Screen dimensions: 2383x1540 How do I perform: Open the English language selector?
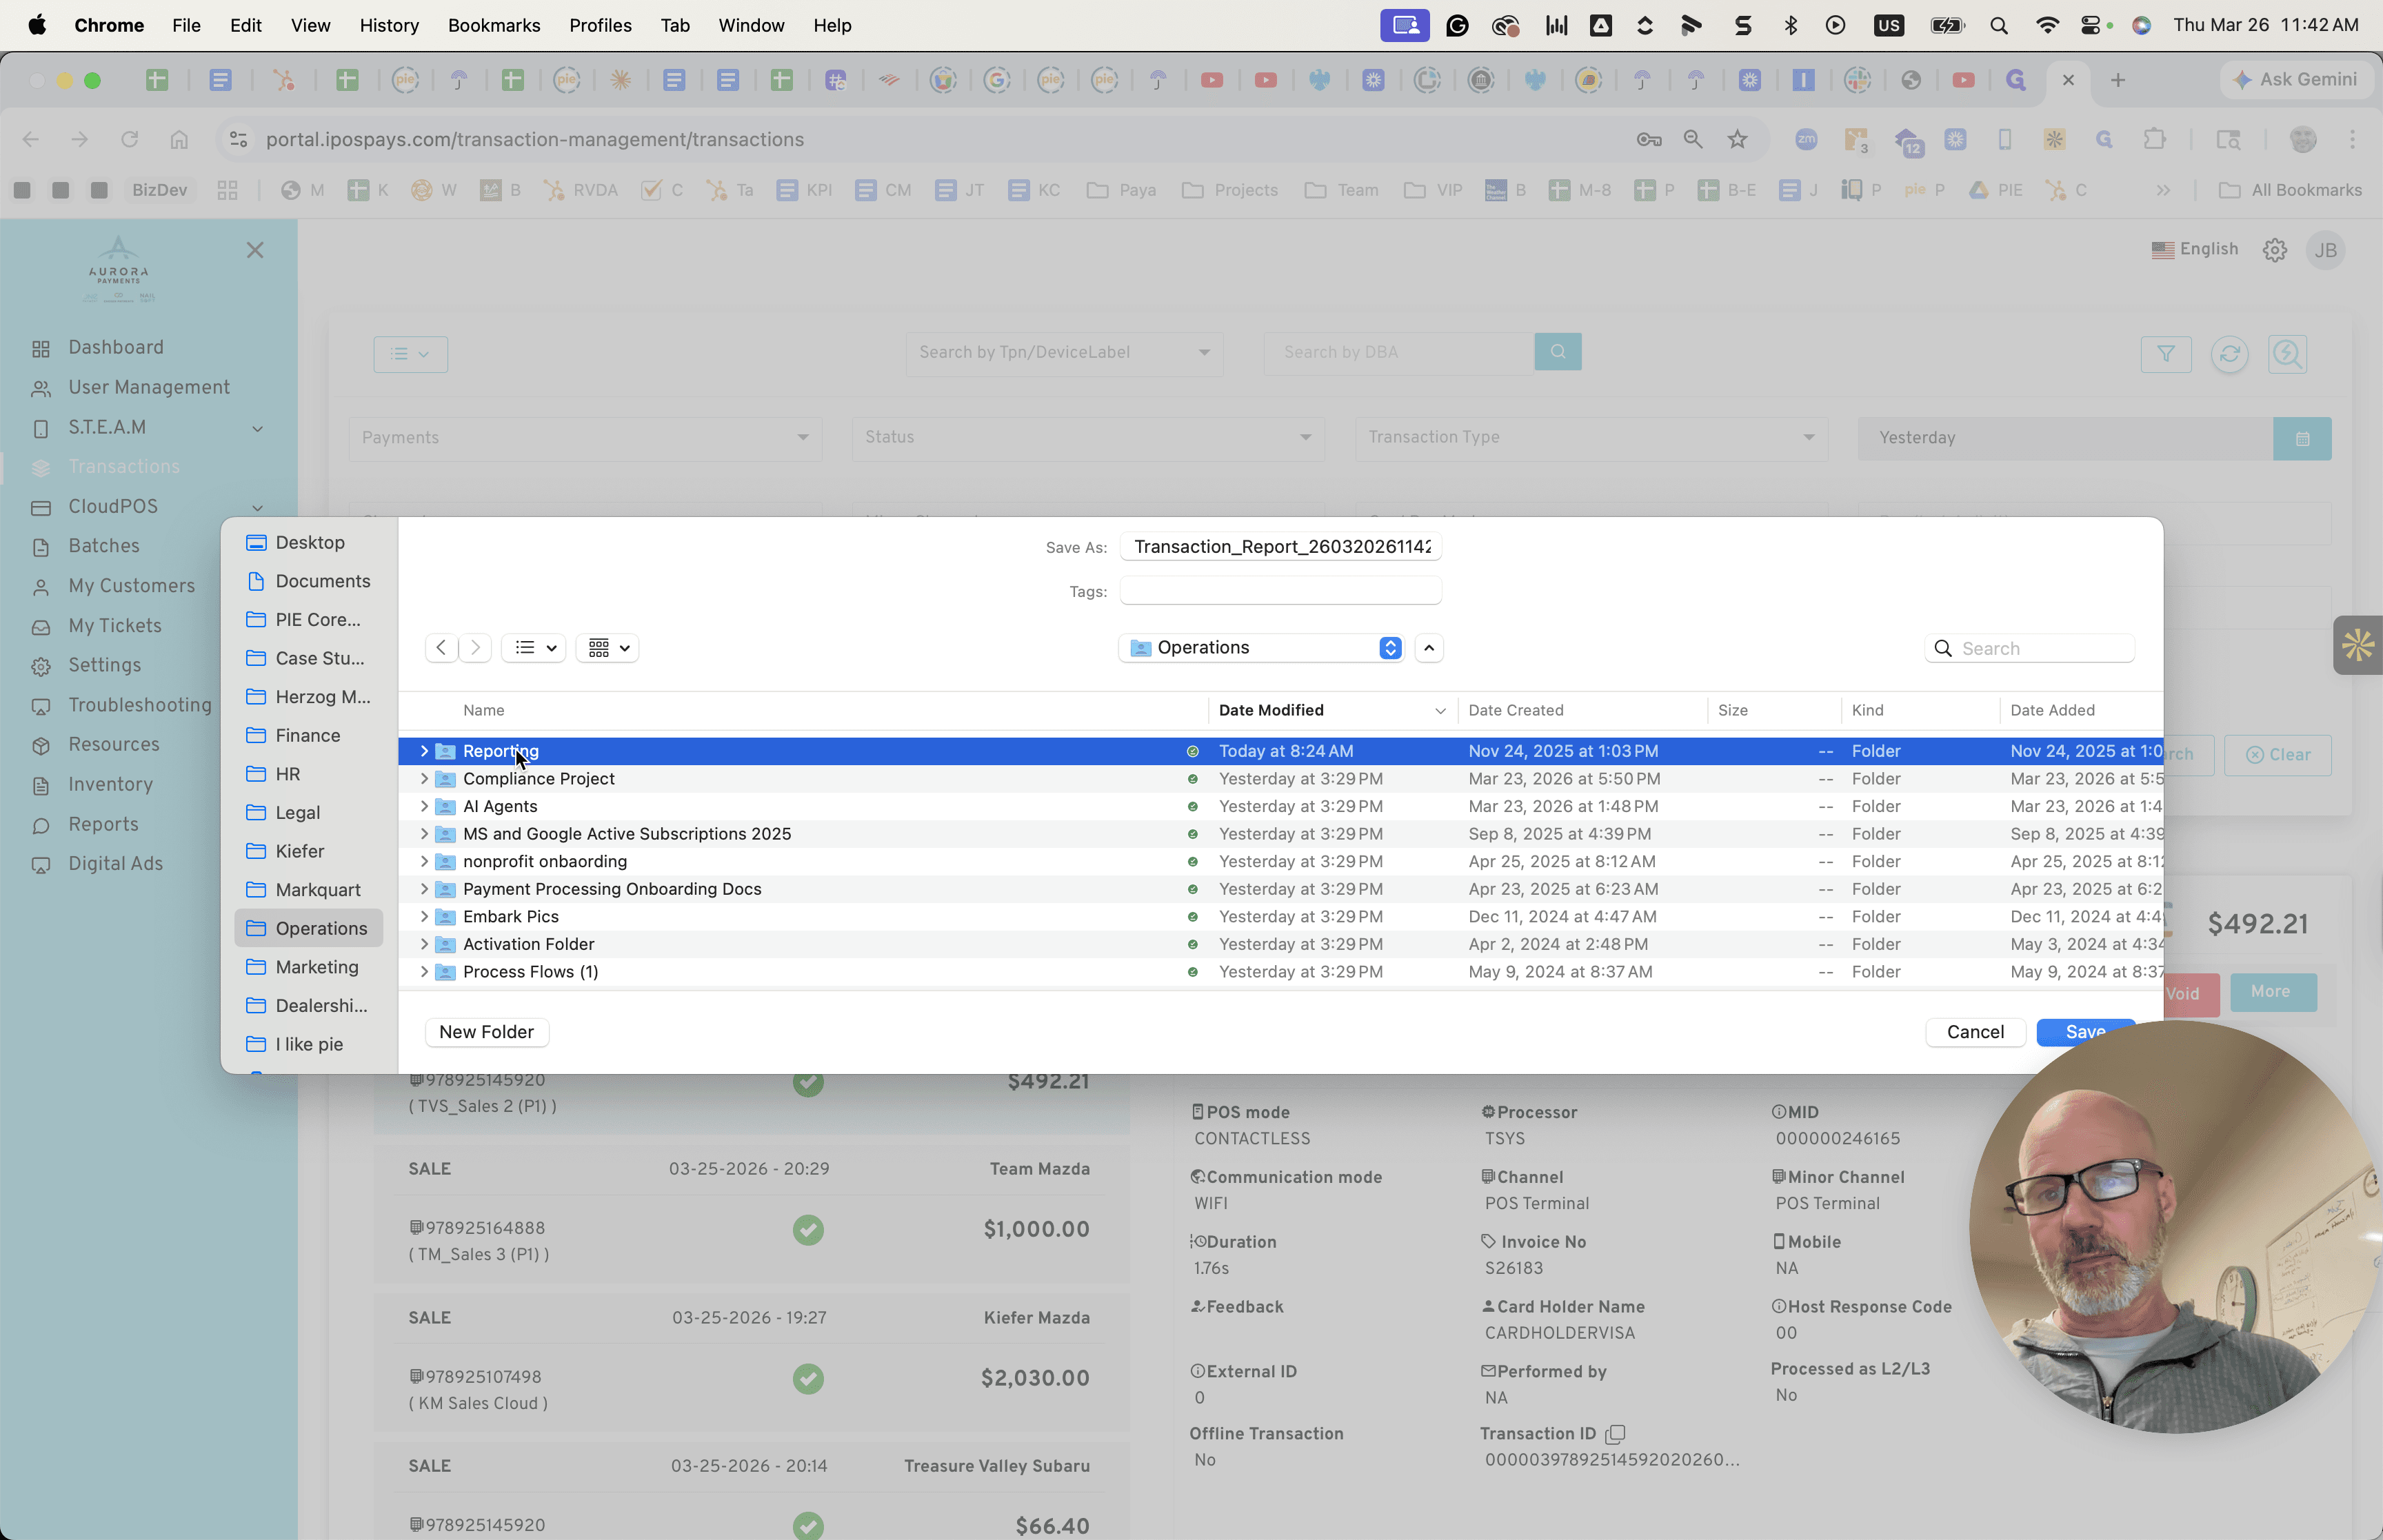(x=2194, y=249)
